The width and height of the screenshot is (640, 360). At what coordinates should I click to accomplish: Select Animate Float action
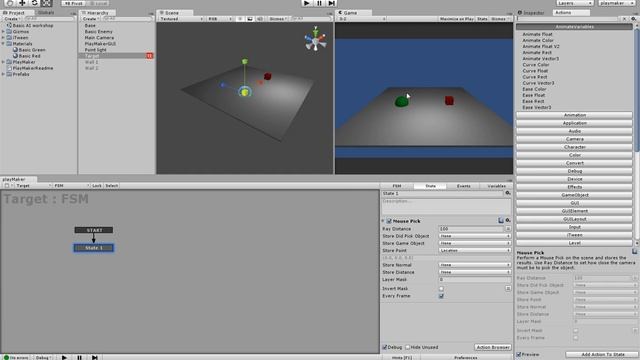[x=537, y=34]
